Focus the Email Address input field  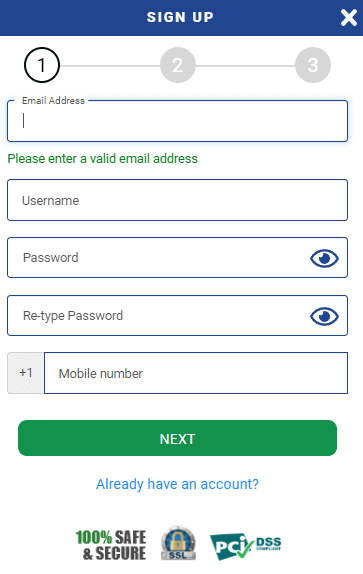point(177,121)
